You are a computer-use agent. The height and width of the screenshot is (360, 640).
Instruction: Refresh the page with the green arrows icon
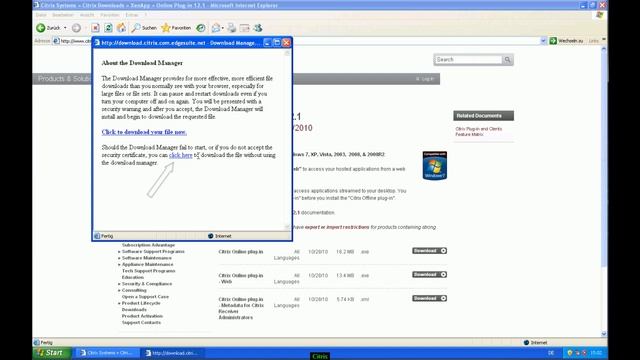(108, 28)
